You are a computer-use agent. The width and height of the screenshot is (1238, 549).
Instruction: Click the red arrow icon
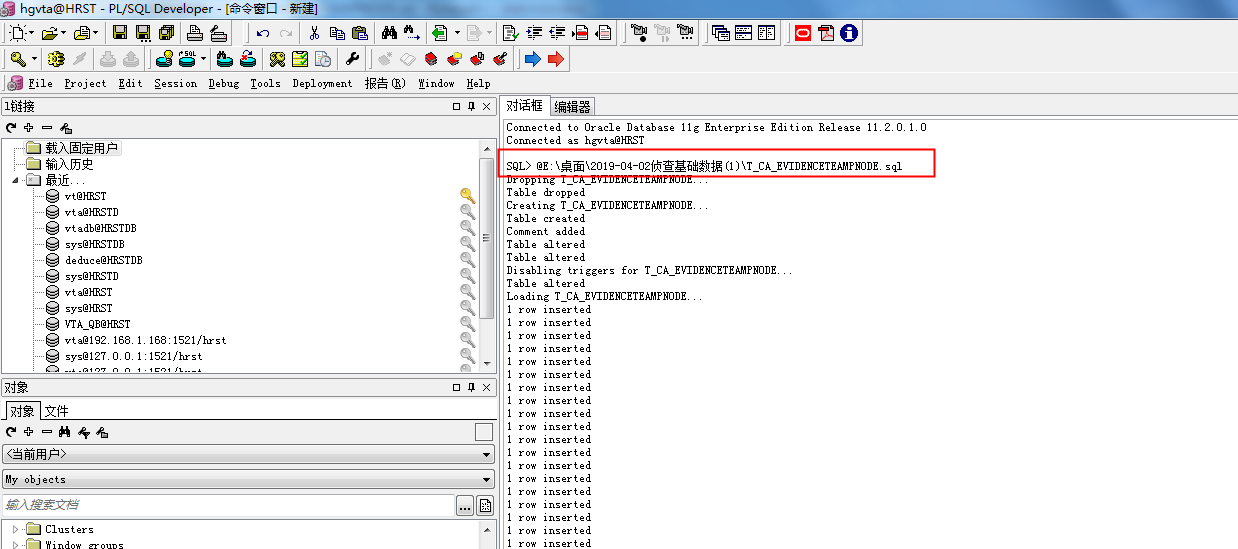[556, 59]
